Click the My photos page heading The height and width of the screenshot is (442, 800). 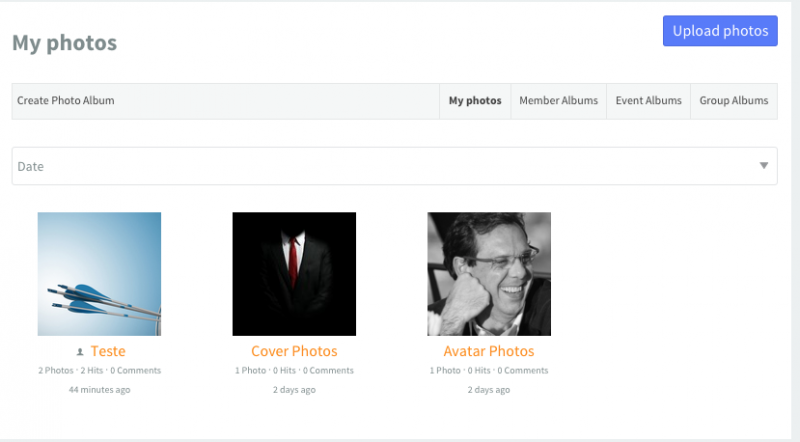tap(65, 43)
